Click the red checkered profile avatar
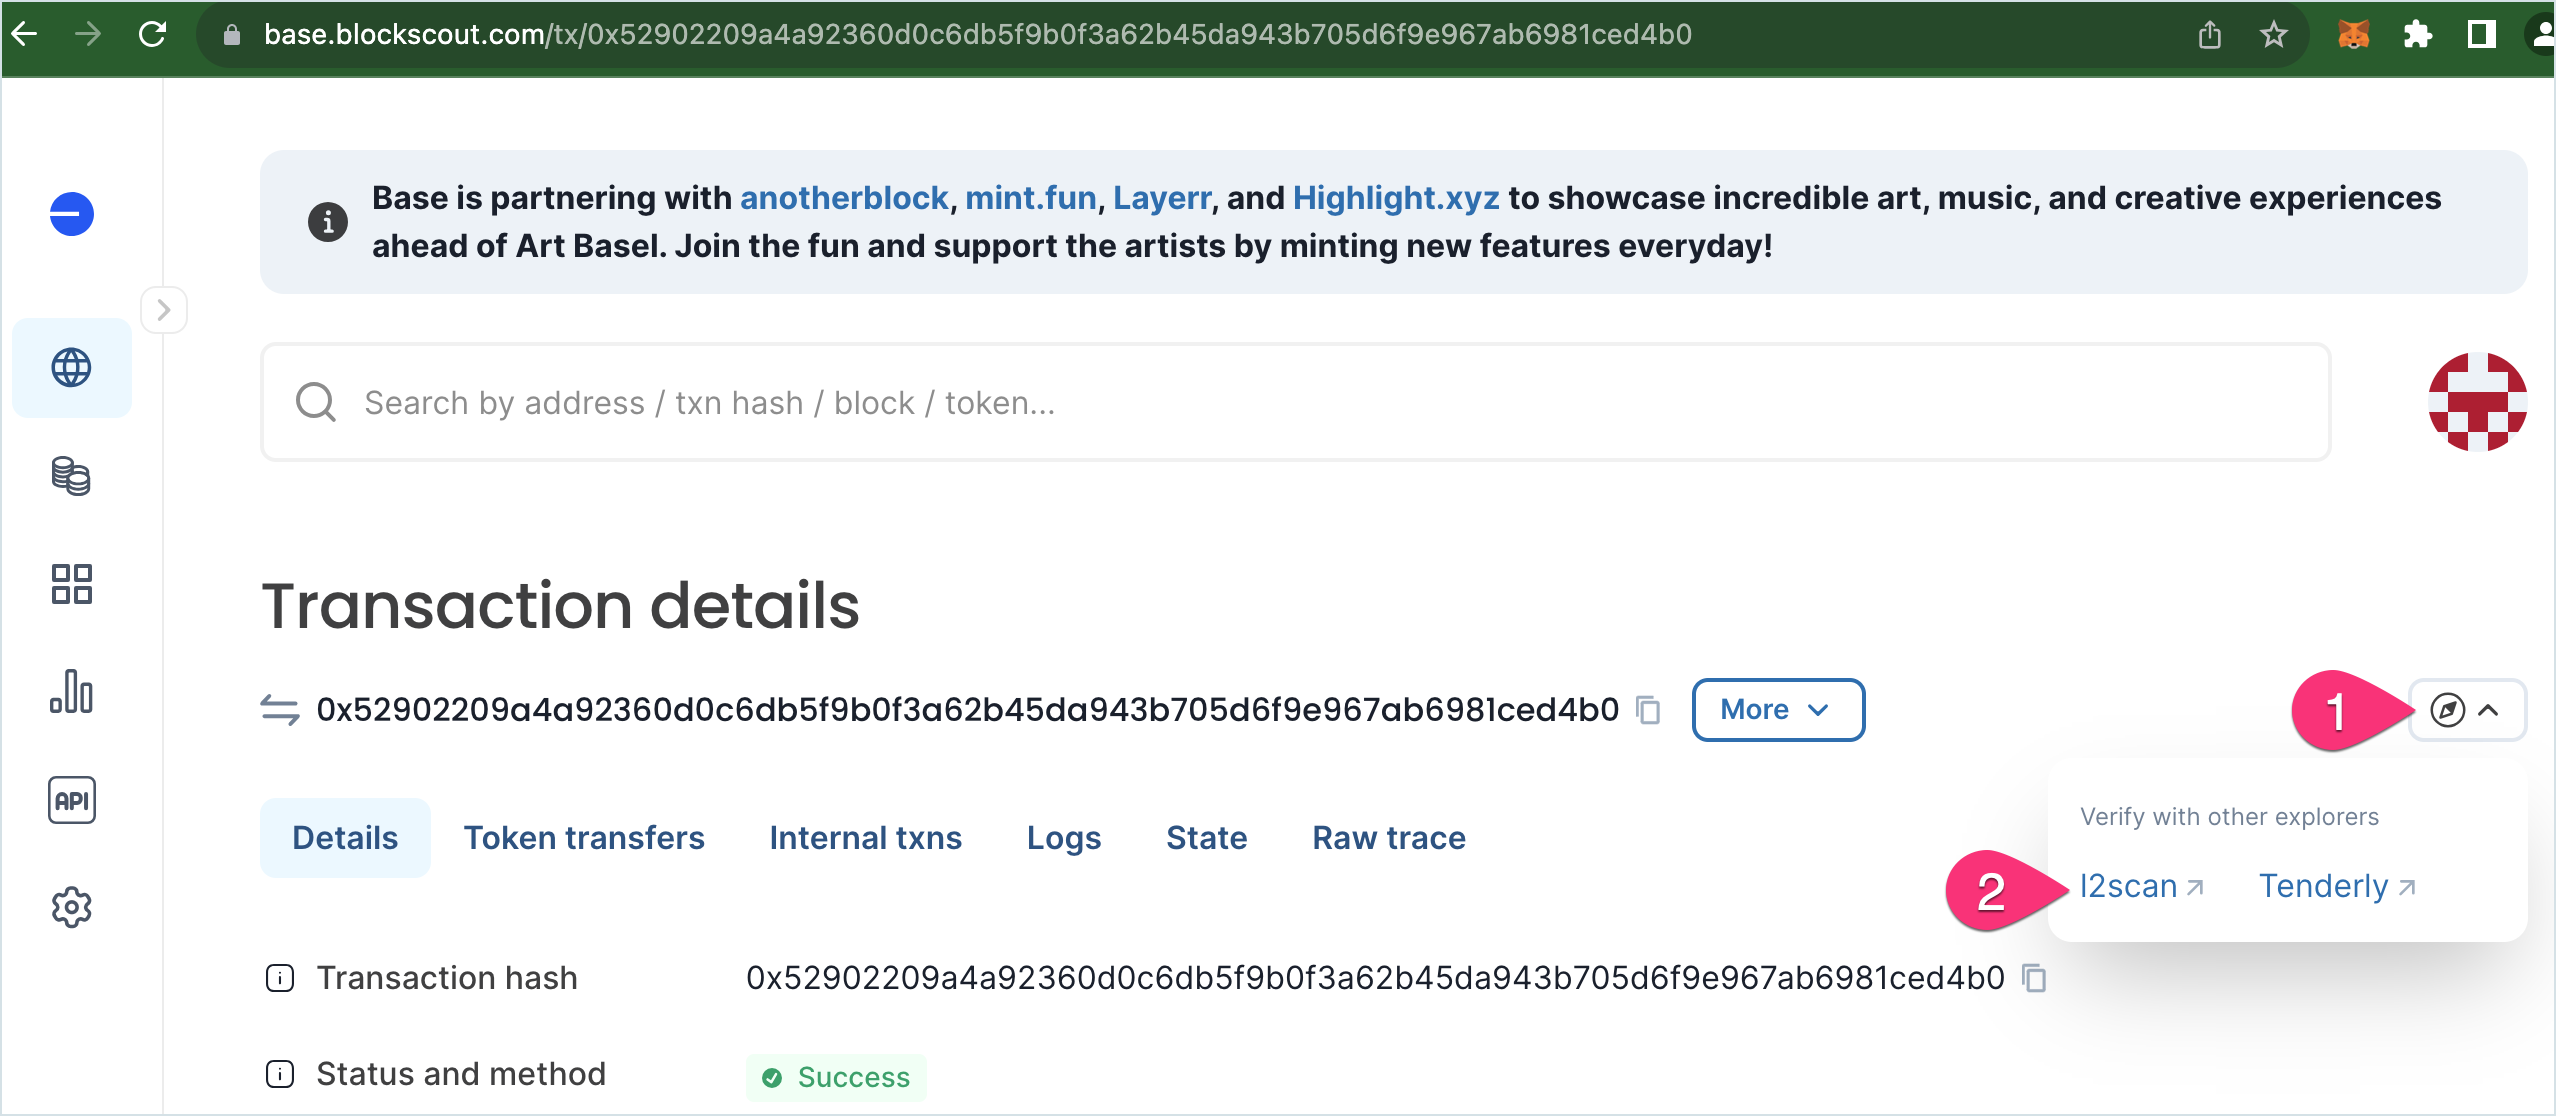 click(2477, 402)
